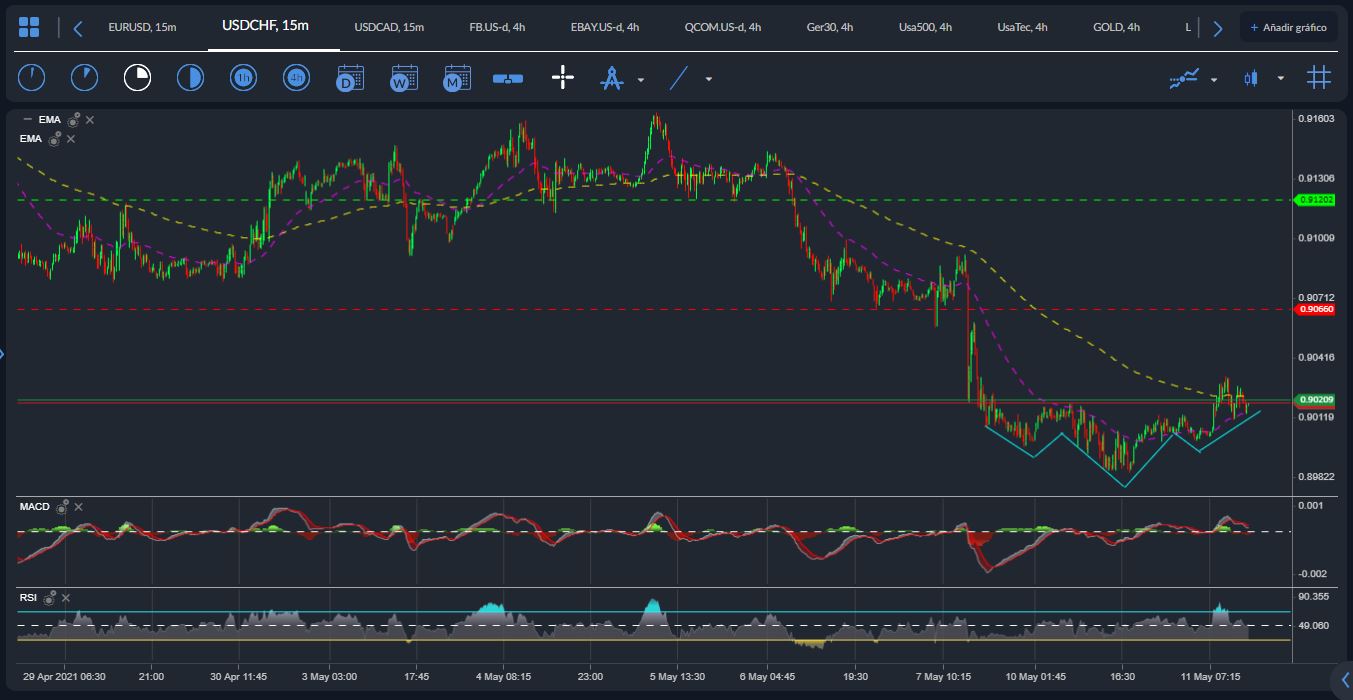The image size is (1353, 700).
Task: Click the current price 0.90209 label
Action: tap(1315, 400)
